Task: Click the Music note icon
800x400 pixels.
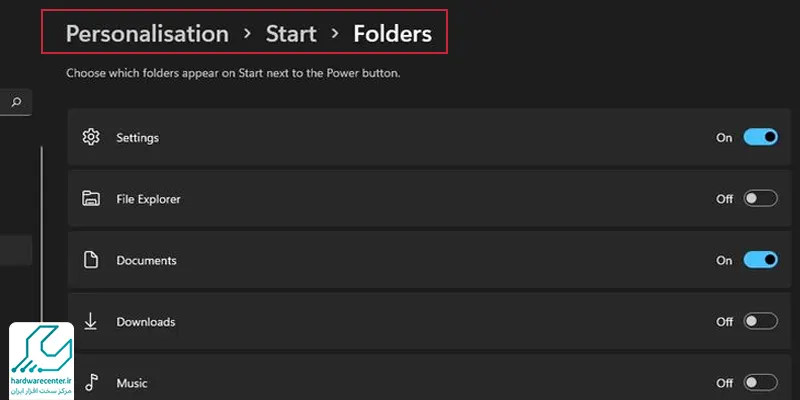Action: (91, 382)
